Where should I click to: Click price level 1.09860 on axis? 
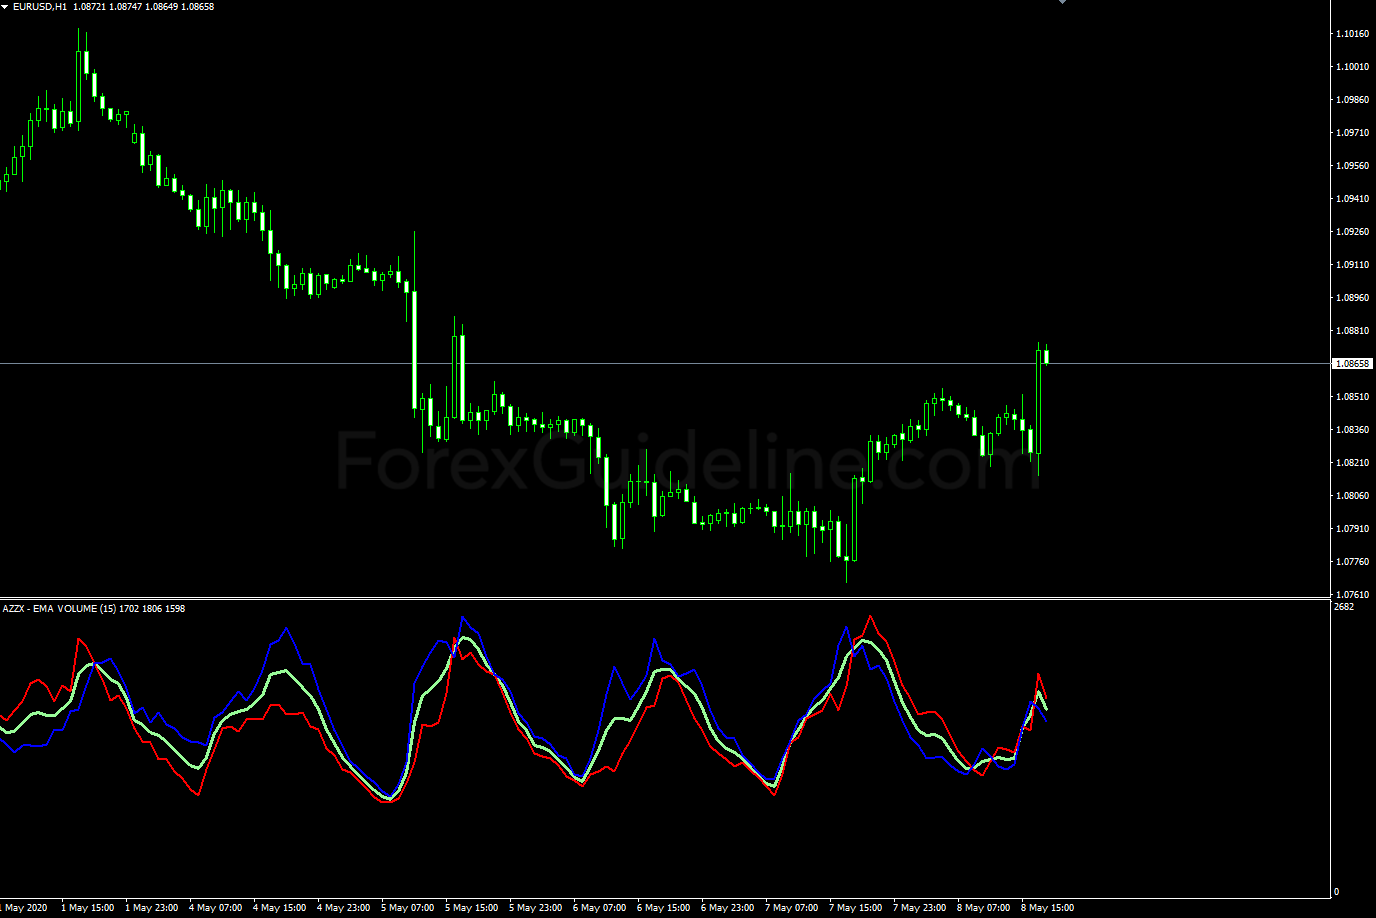(x=1353, y=100)
